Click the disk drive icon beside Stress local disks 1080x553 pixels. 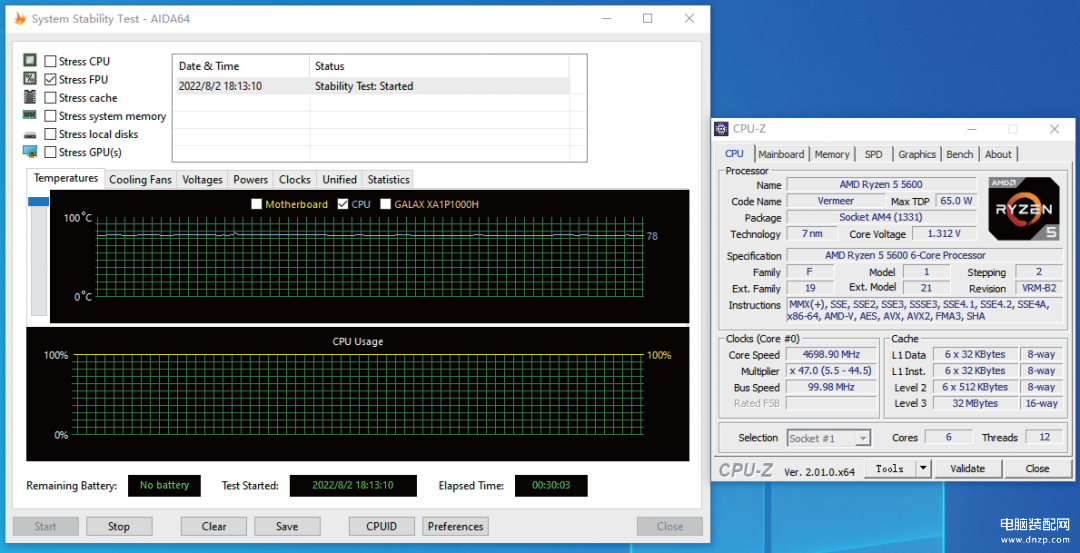click(30, 134)
